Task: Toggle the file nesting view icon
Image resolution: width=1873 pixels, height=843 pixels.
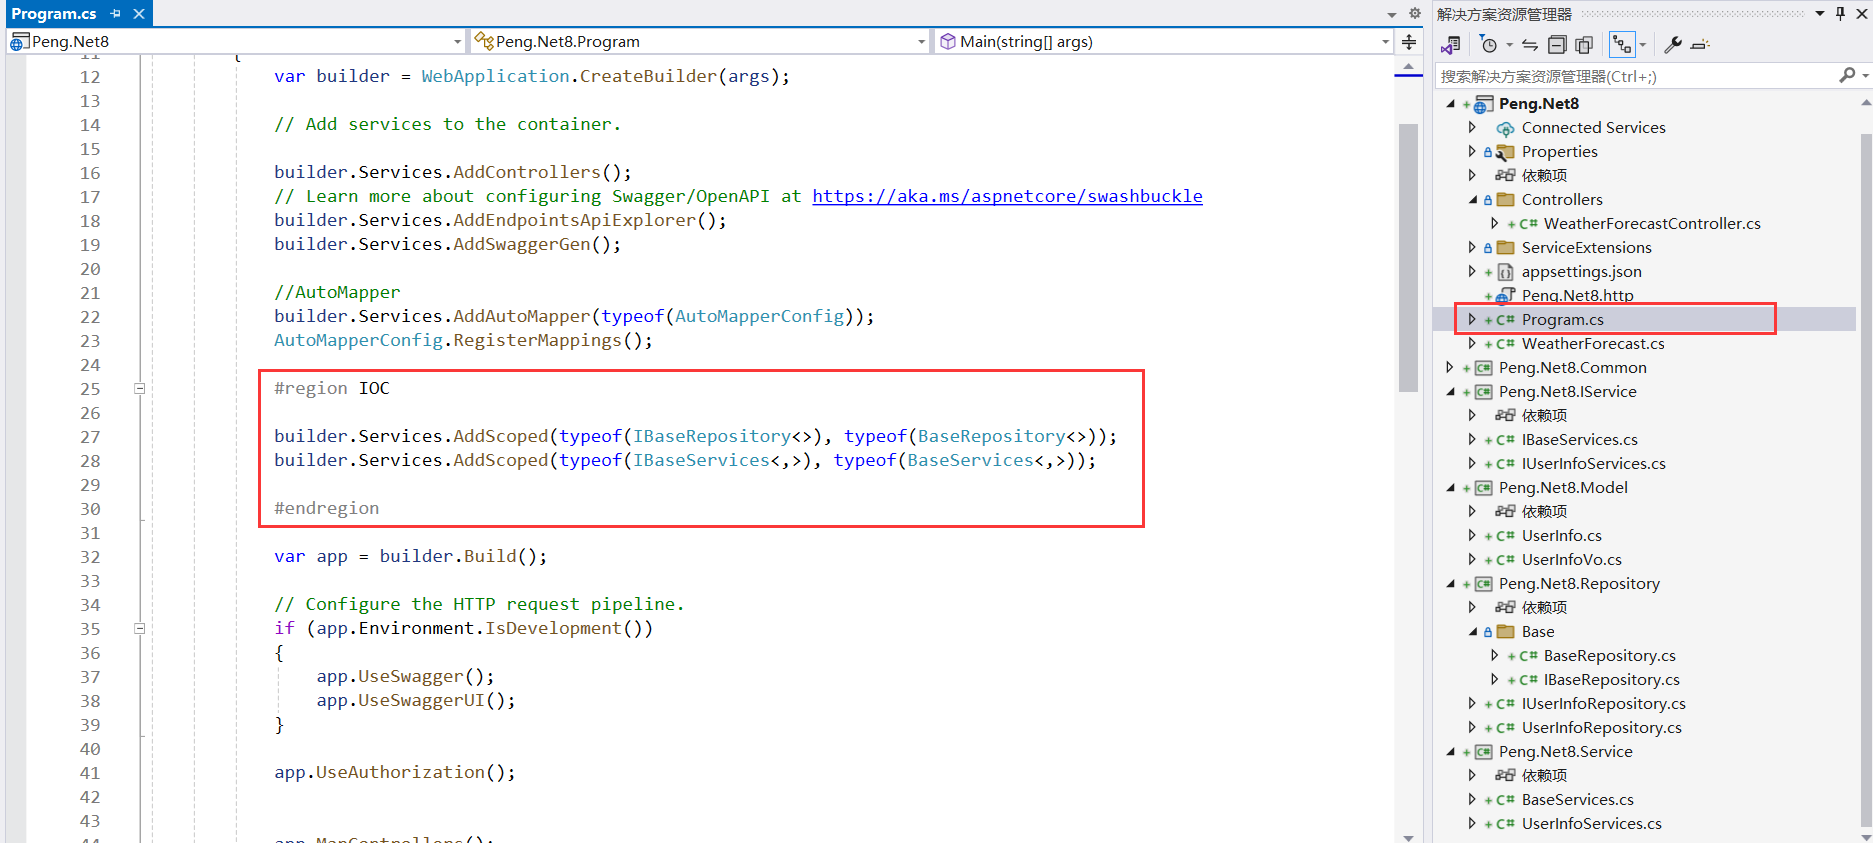Action: (x=1622, y=45)
